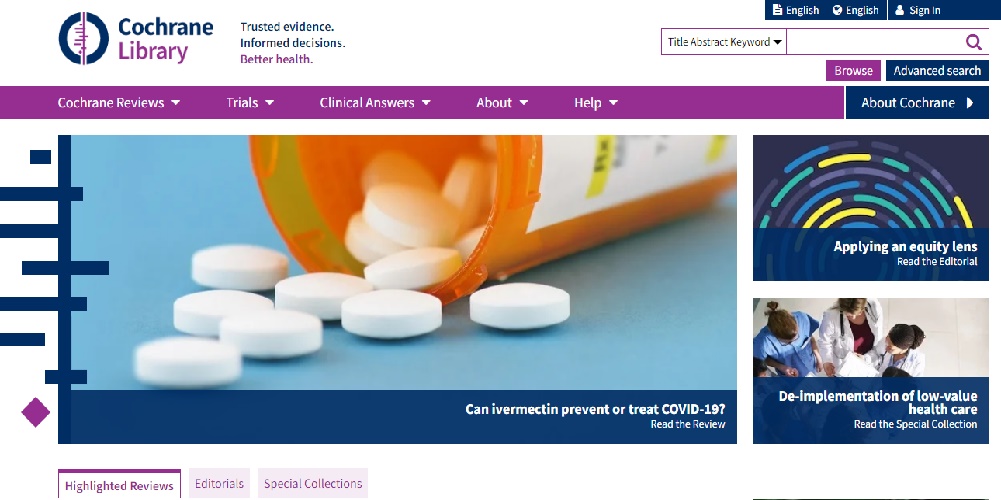1001x500 pixels.
Task: Click the document language icon beside English
Action: click(x=777, y=10)
